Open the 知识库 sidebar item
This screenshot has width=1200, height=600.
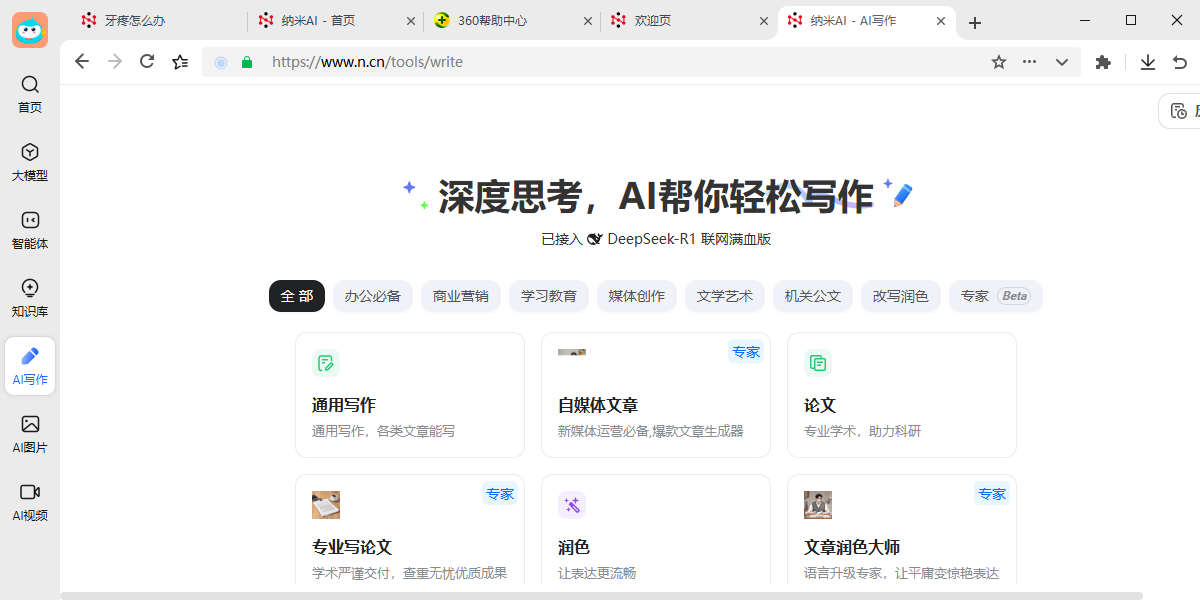[x=30, y=298]
